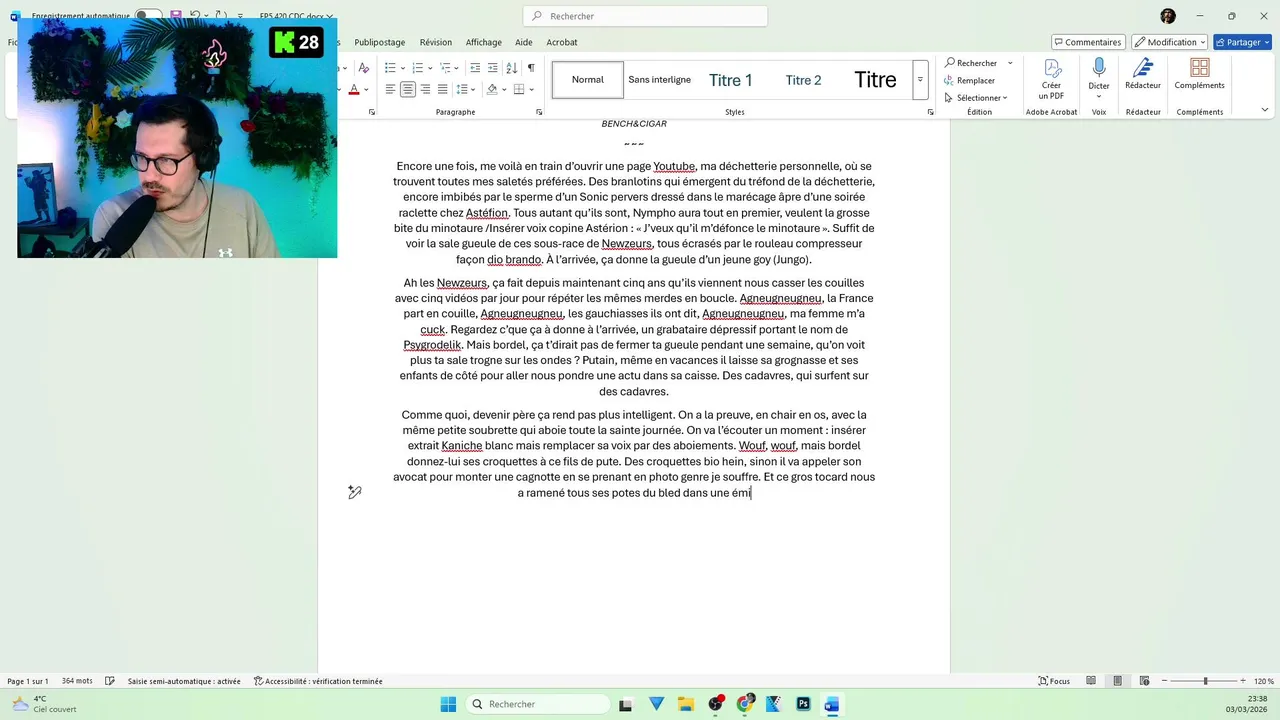Open shading color dropdown arrow
The height and width of the screenshot is (720, 1280).
tap(503, 89)
